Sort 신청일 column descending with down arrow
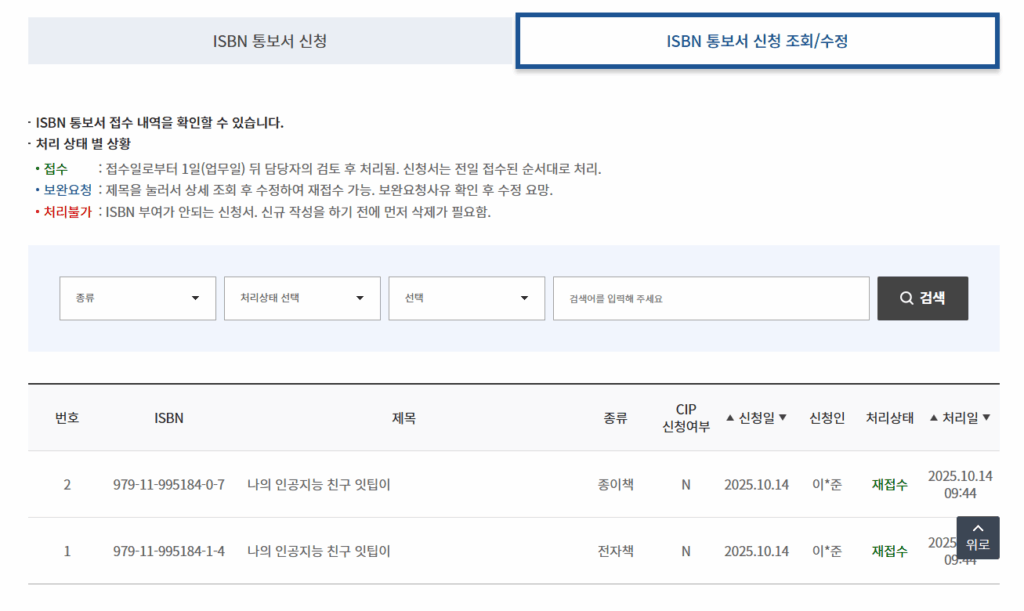This screenshot has height=611, width=1024. tap(783, 418)
